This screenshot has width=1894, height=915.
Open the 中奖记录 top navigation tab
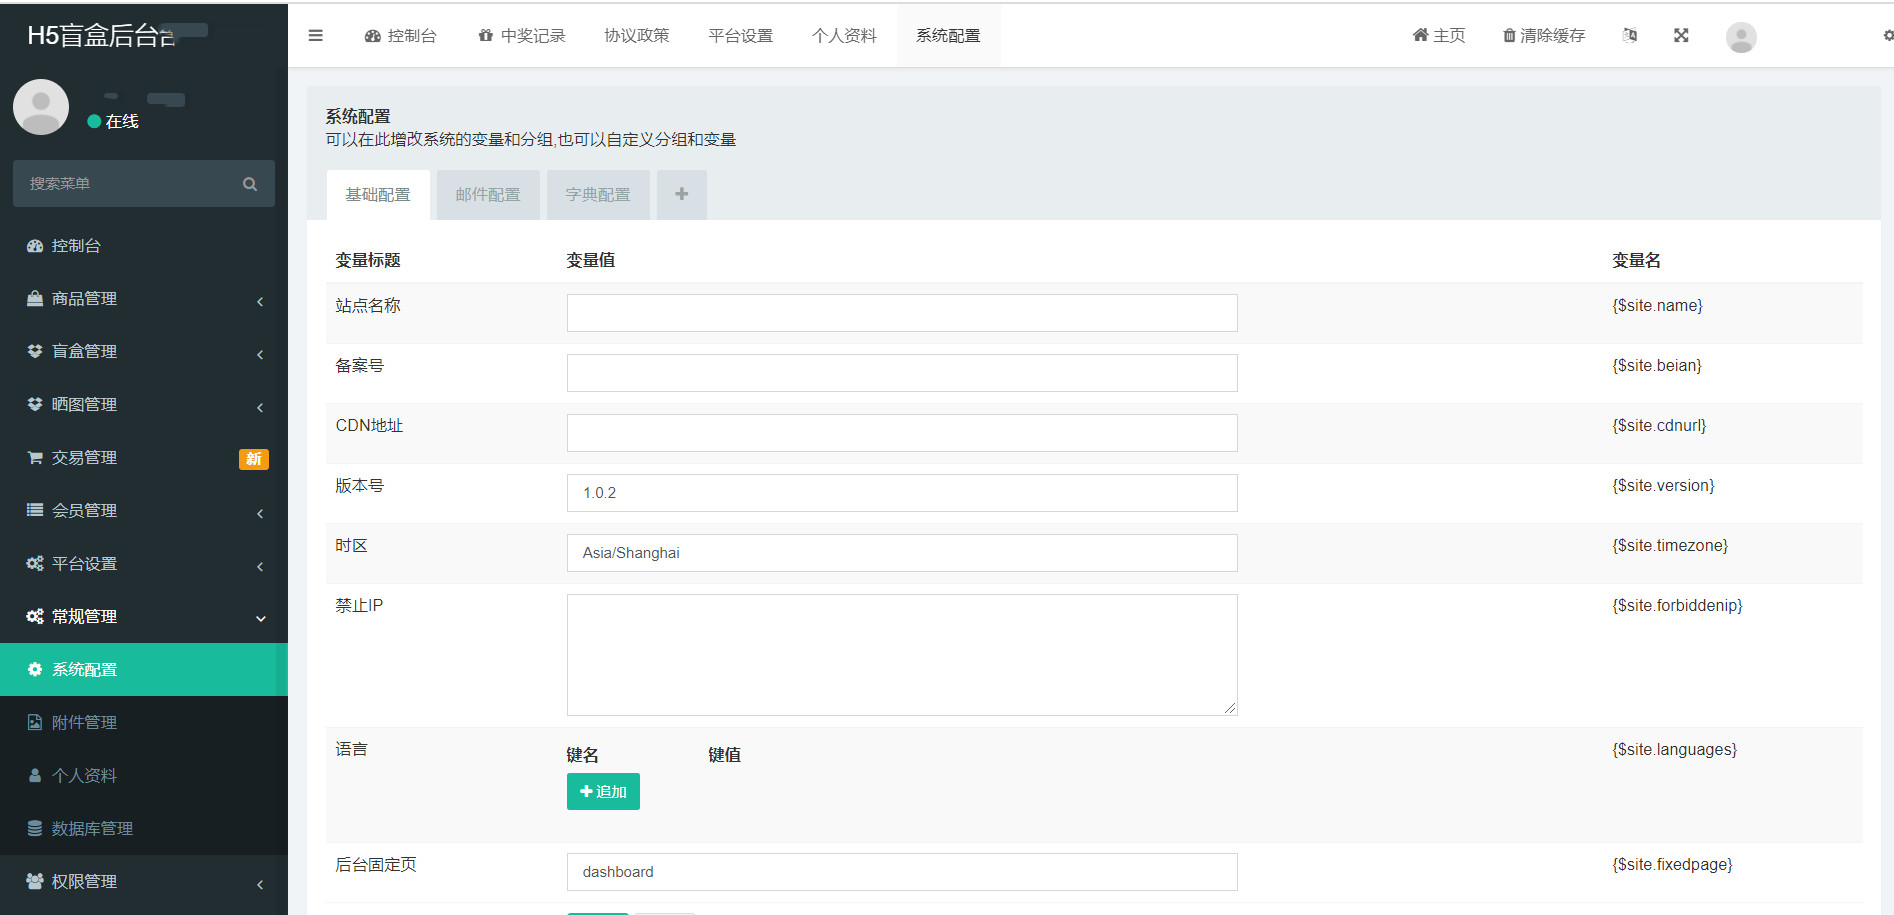point(522,36)
